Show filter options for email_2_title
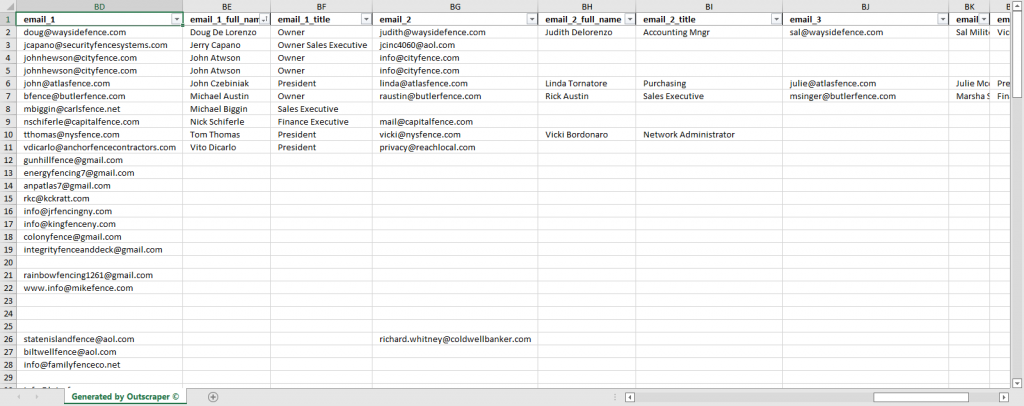 click(x=775, y=20)
